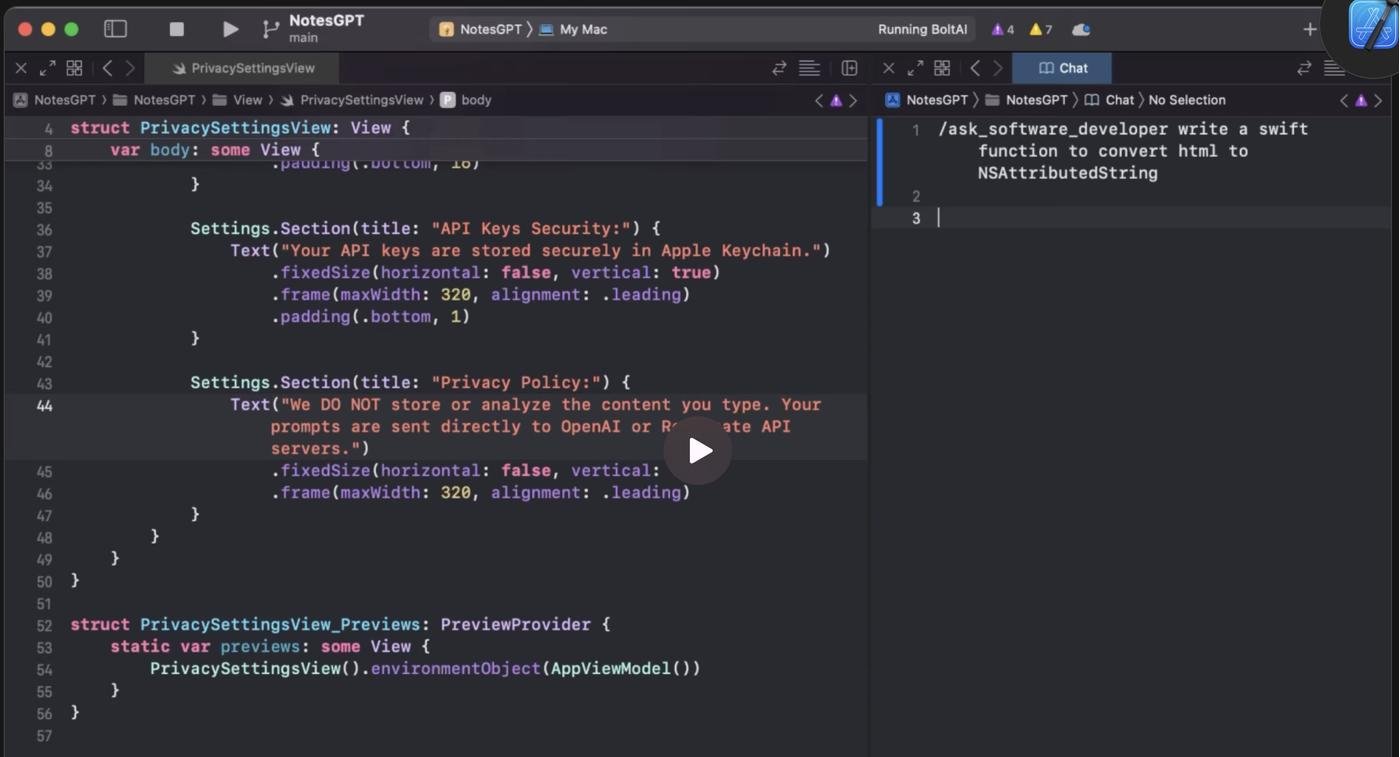The image size is (1400, 757).
Task: Open the source control branch icon
Action: tap(270, 29)
